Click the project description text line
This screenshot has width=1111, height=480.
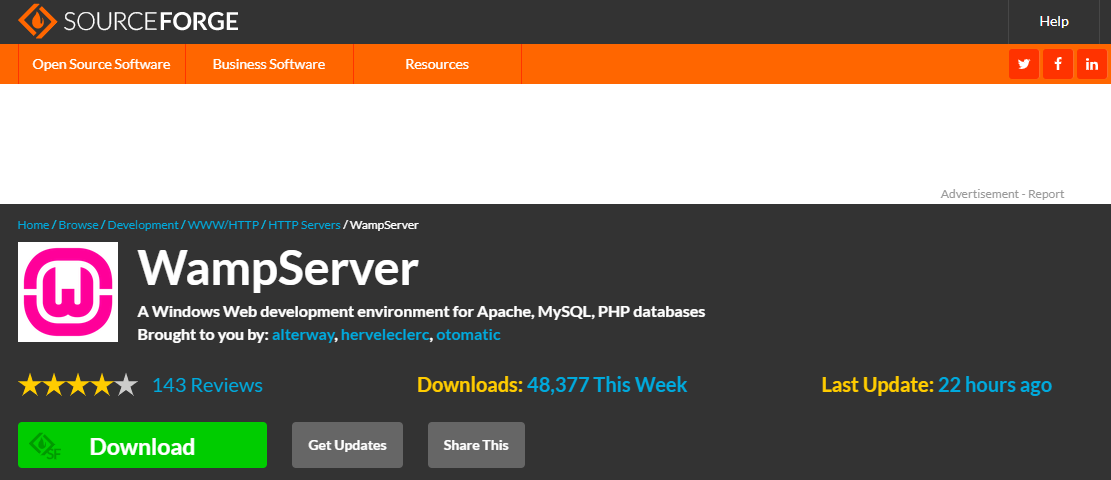point(421,312)
